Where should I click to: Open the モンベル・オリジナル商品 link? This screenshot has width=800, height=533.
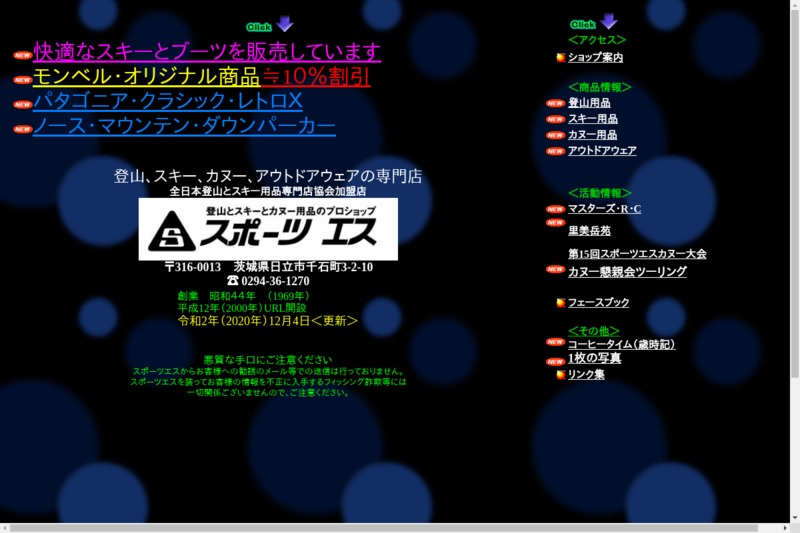pyautogui.click(x=146, y=77)
